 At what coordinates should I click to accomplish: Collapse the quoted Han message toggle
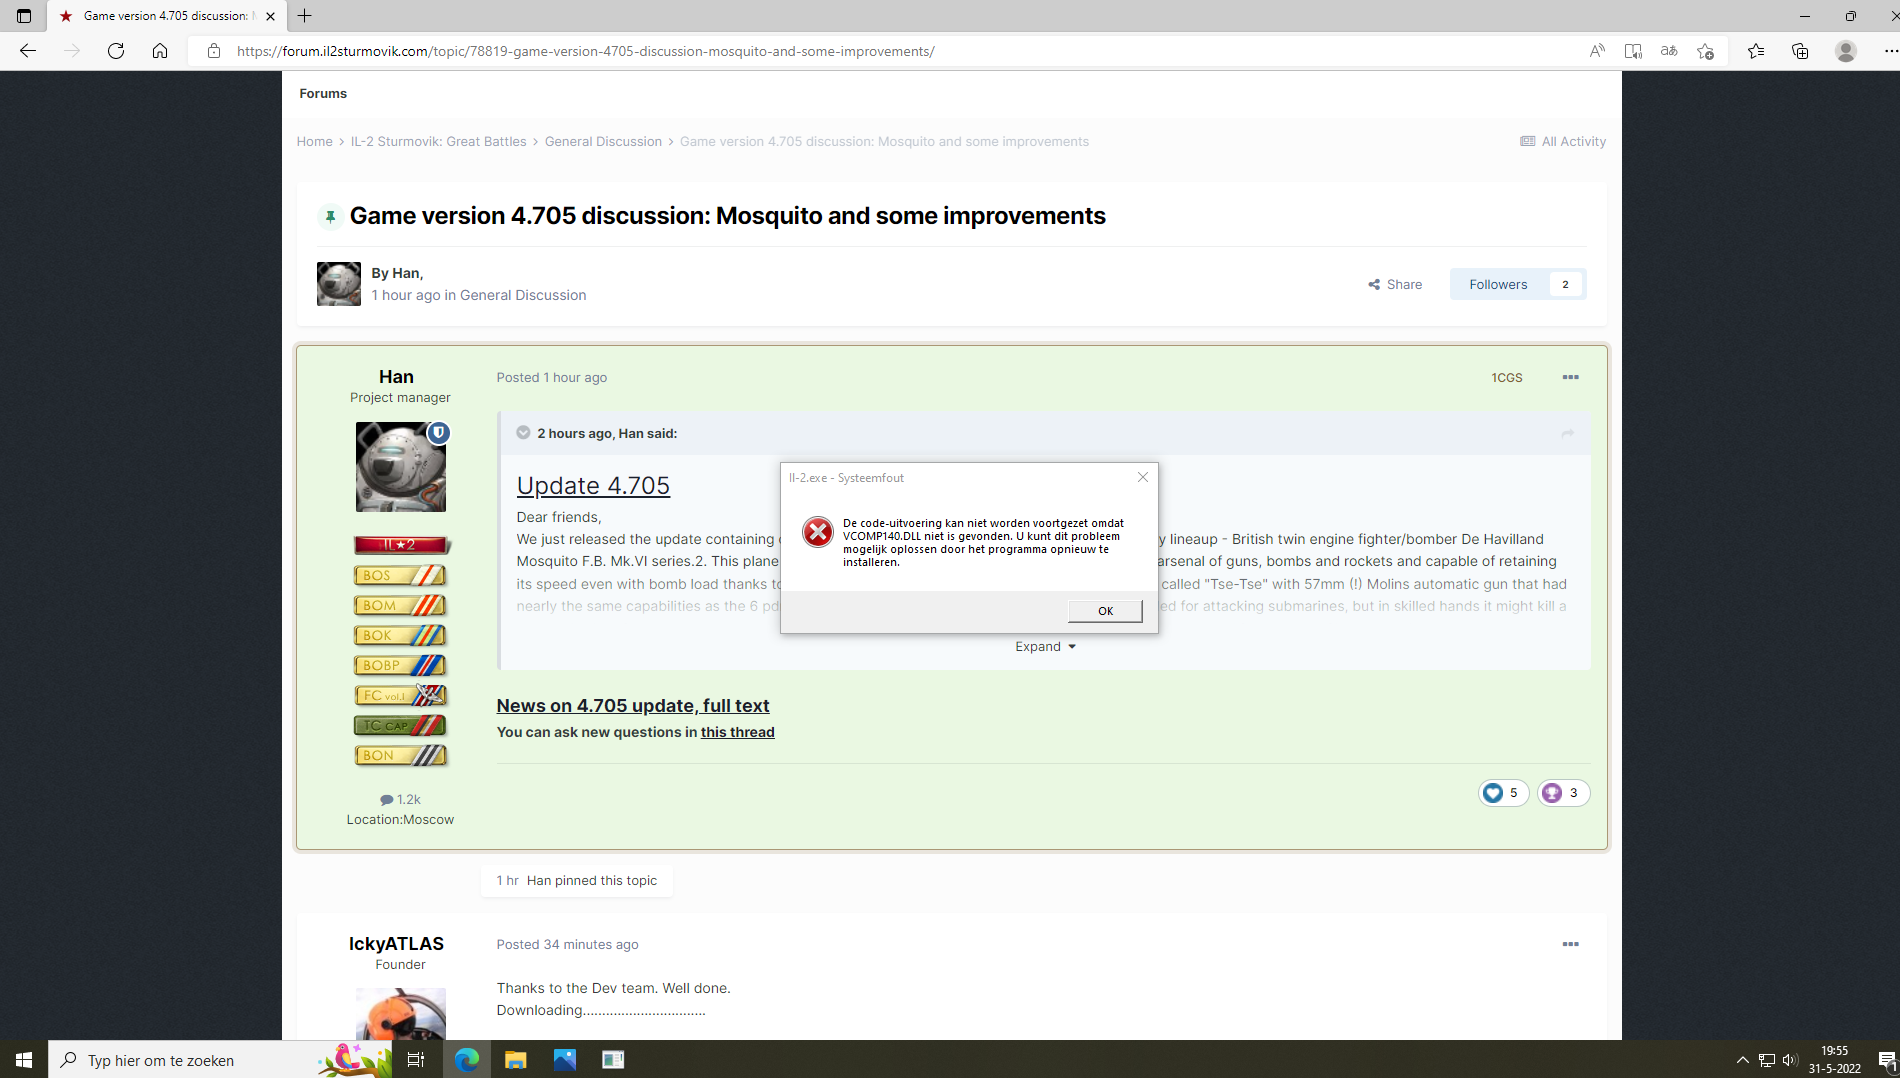click(523, 433)
